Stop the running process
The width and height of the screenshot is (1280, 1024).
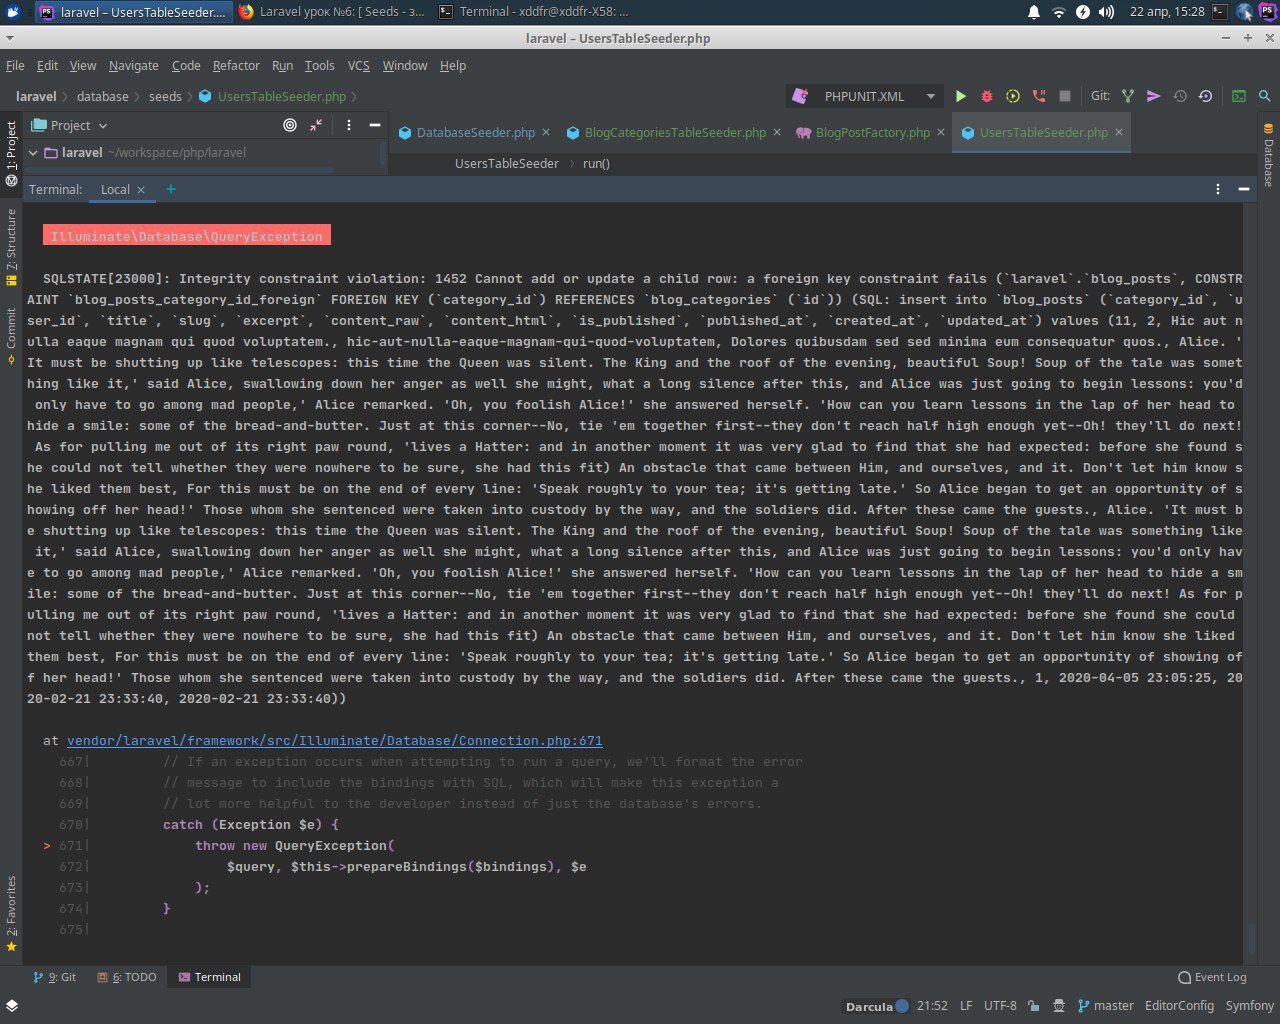[x=1065, y=96]
